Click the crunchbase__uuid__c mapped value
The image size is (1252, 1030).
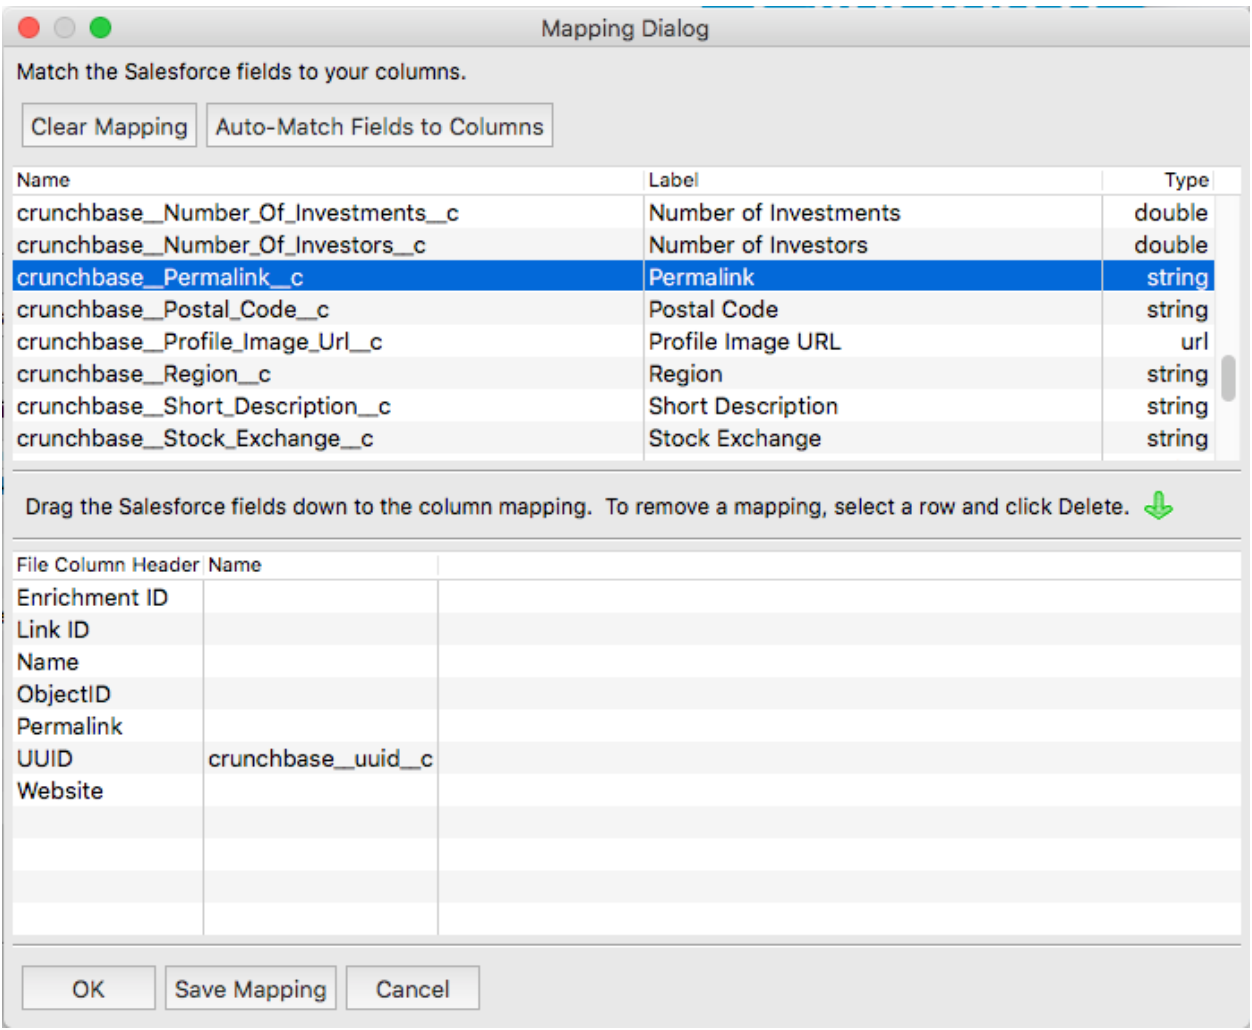(320, 759)
